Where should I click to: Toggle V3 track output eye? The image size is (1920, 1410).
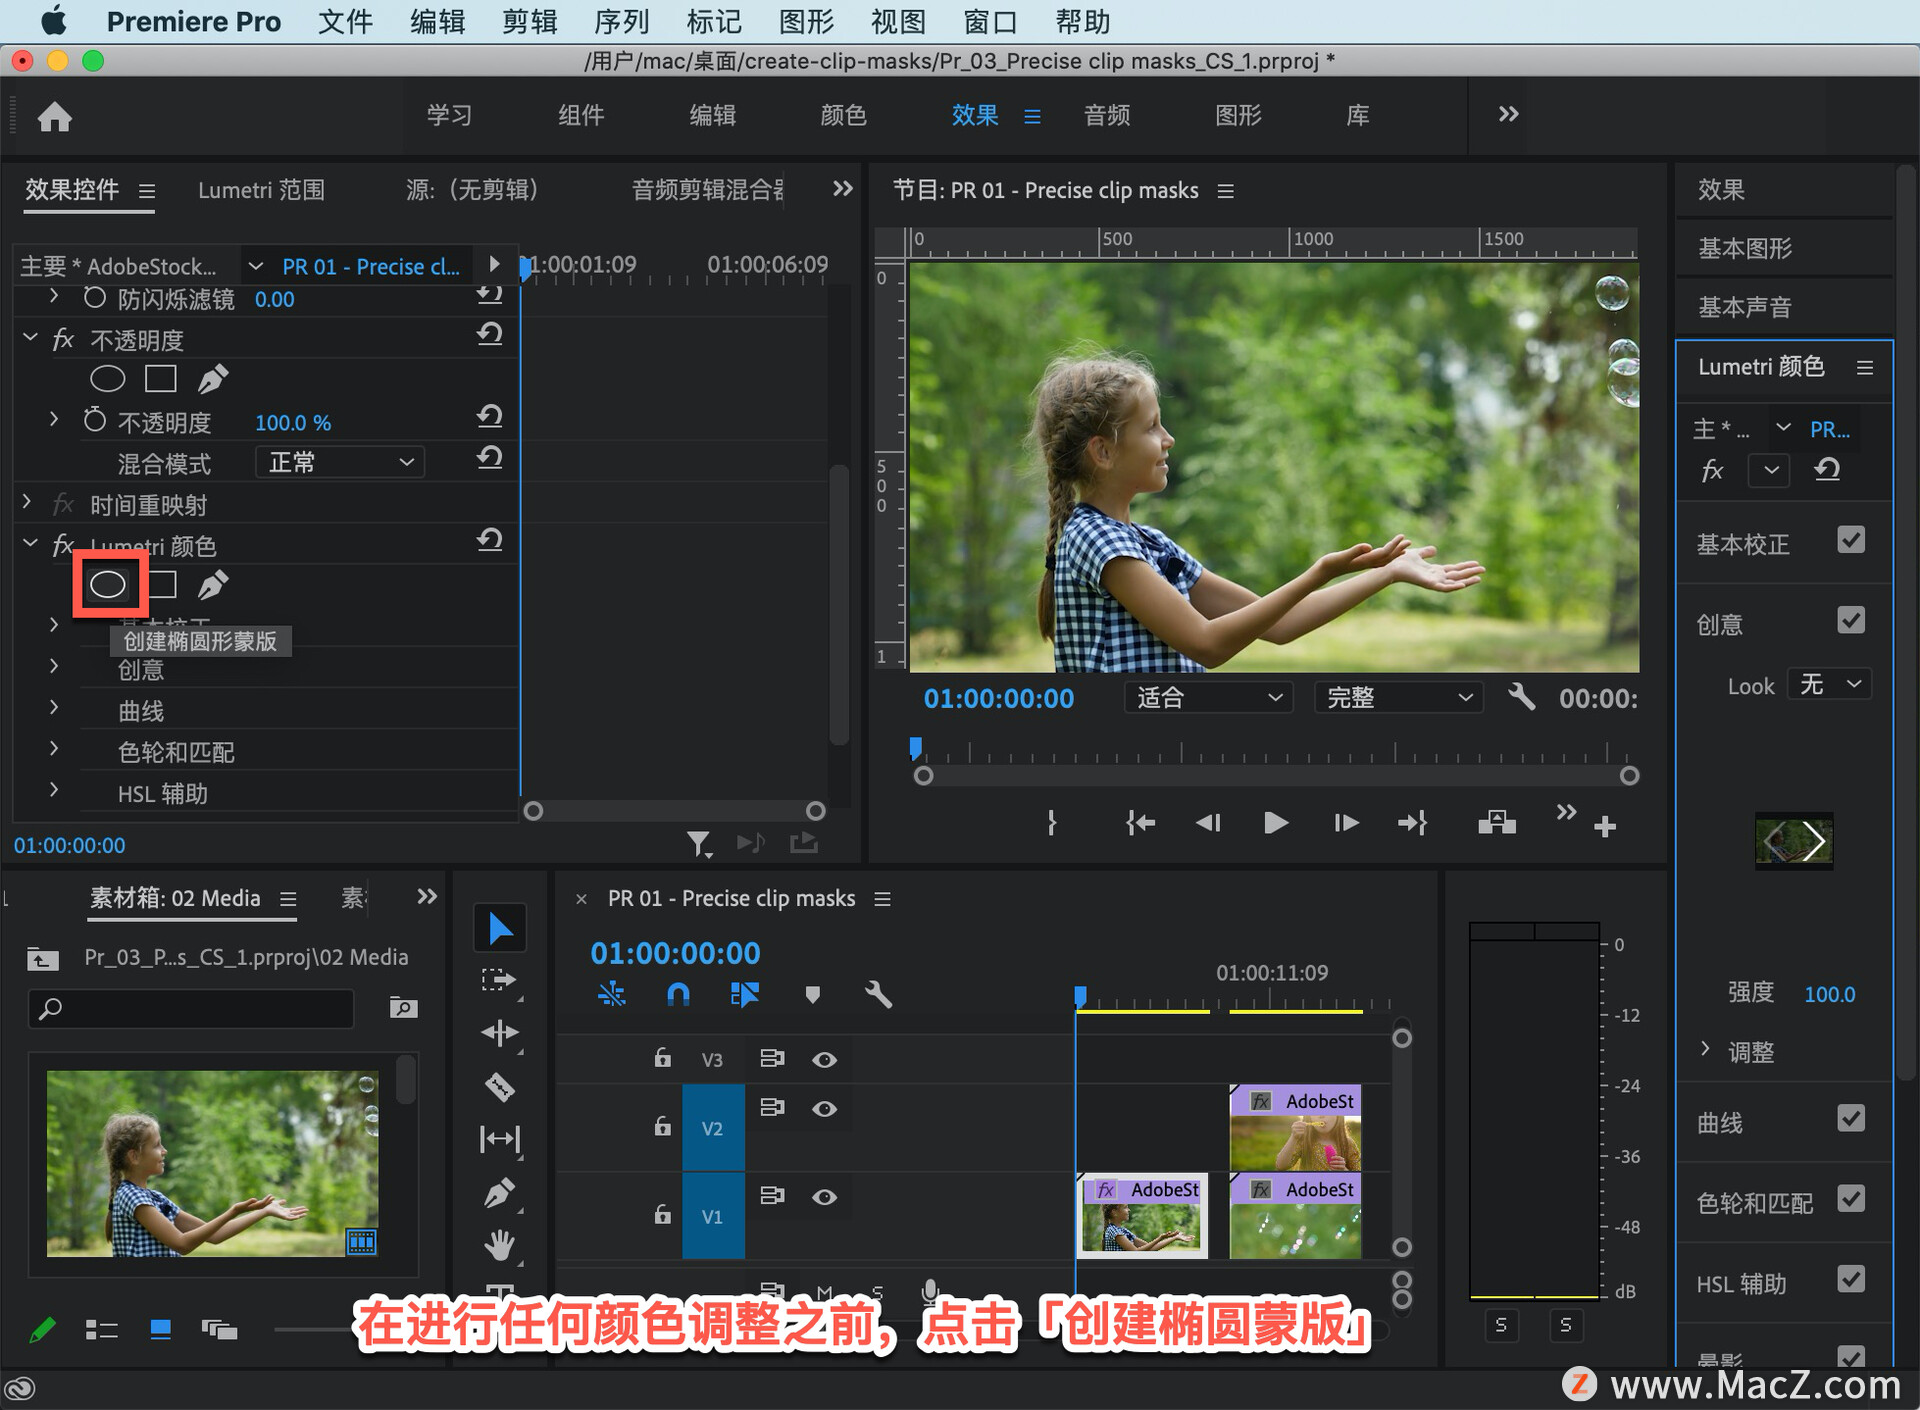(824, 1060)
